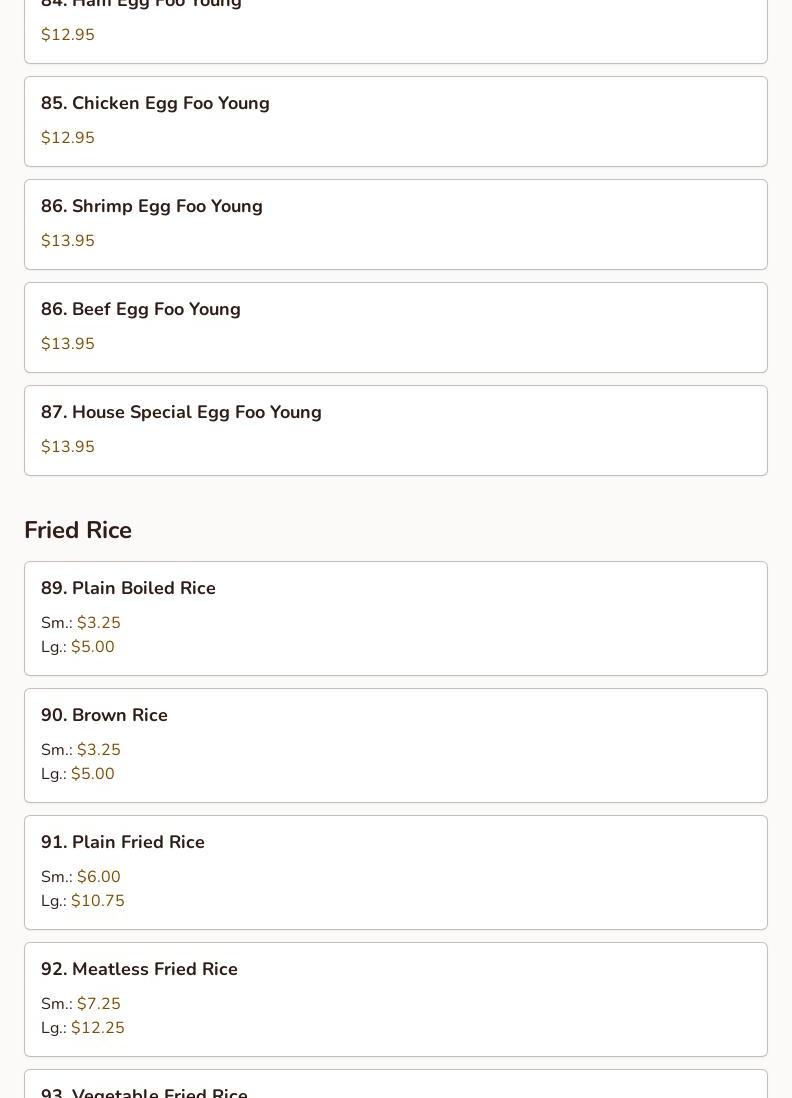Select small $7.25 Meatless Fried Rice
Screen dimensions: 792x1098
click(x=98, y=1004)
